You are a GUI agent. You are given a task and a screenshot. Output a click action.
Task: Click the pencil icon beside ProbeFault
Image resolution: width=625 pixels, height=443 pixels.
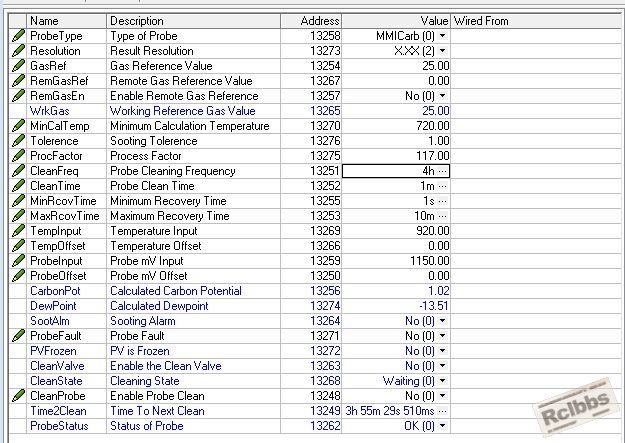coord(18,336)
